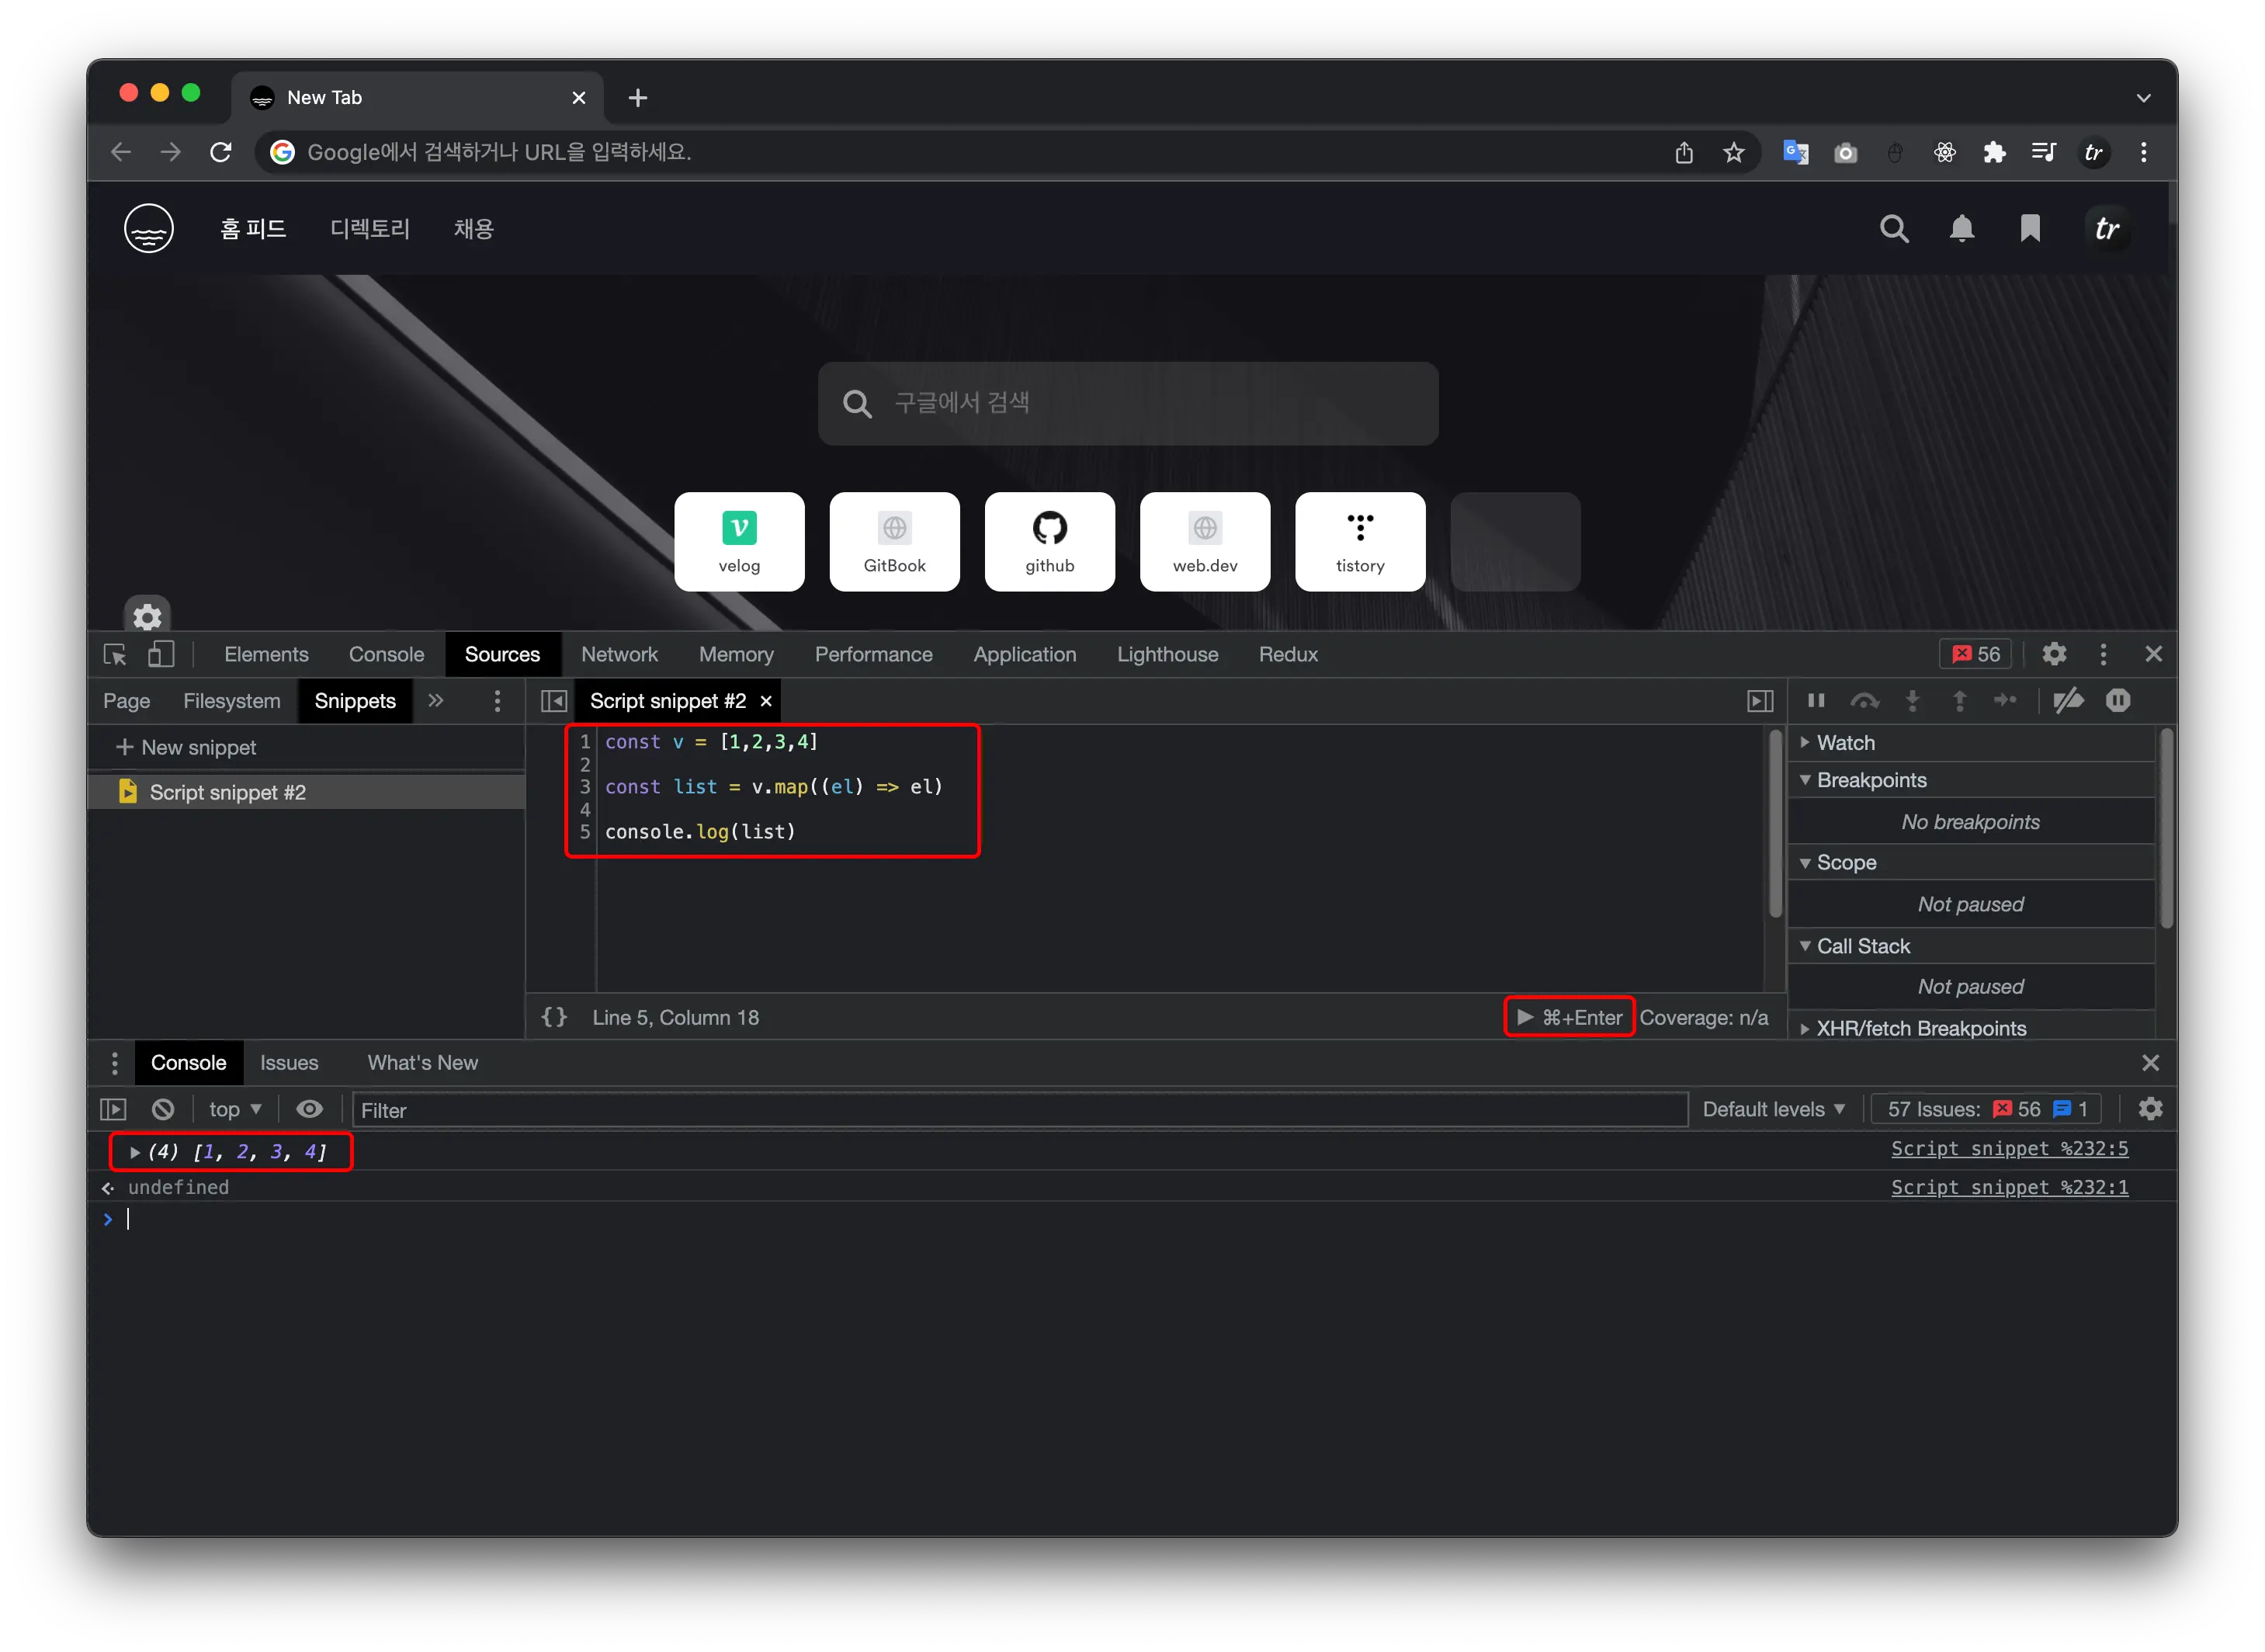
Task: Open the Default levels dropdown
Action: point(1773,1109)
